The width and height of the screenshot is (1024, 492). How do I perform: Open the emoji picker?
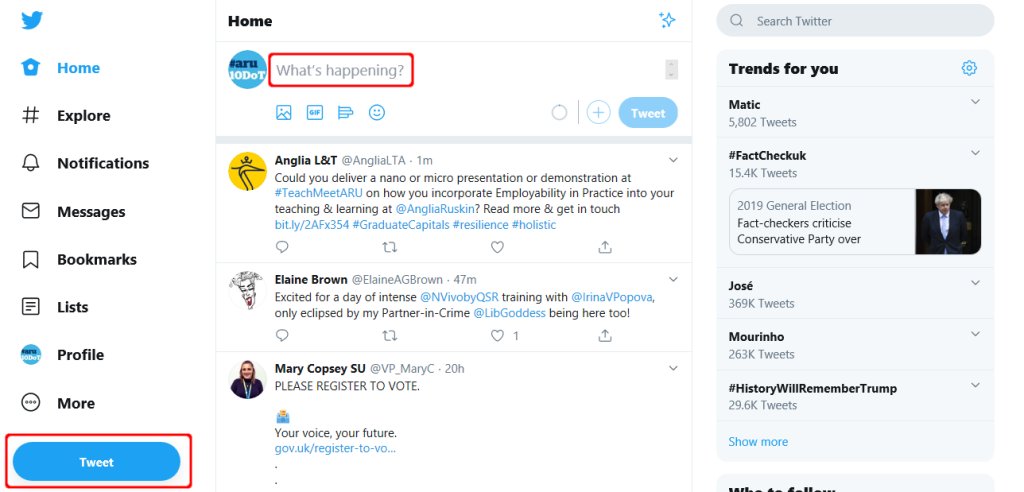(x=377, y=112)
